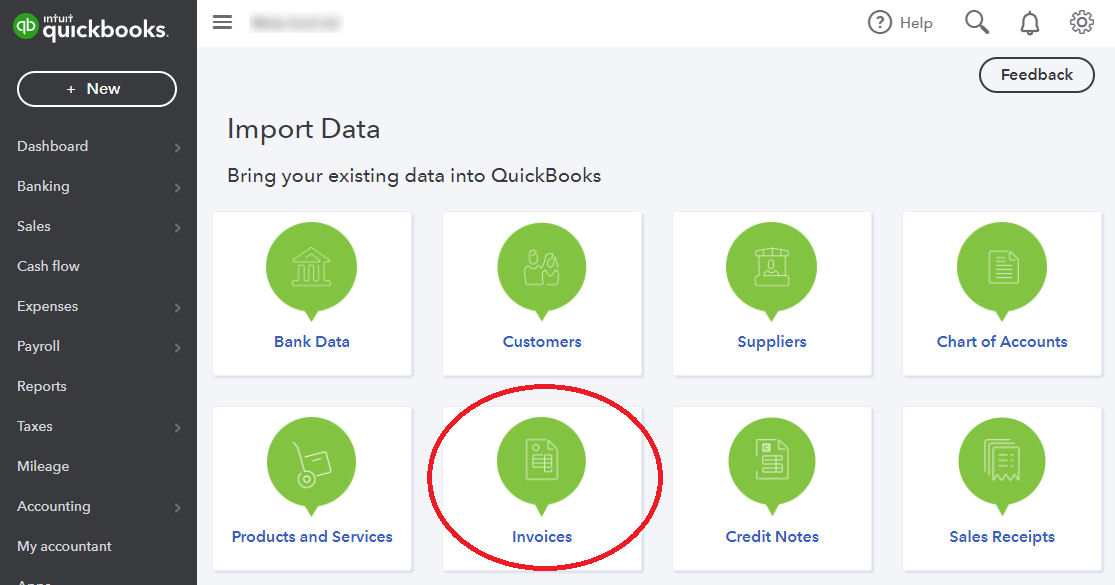This screenshot has width=1115, height=585.
Task: Expand the Accounting sidebar chevron
Action: coord(177,508)
